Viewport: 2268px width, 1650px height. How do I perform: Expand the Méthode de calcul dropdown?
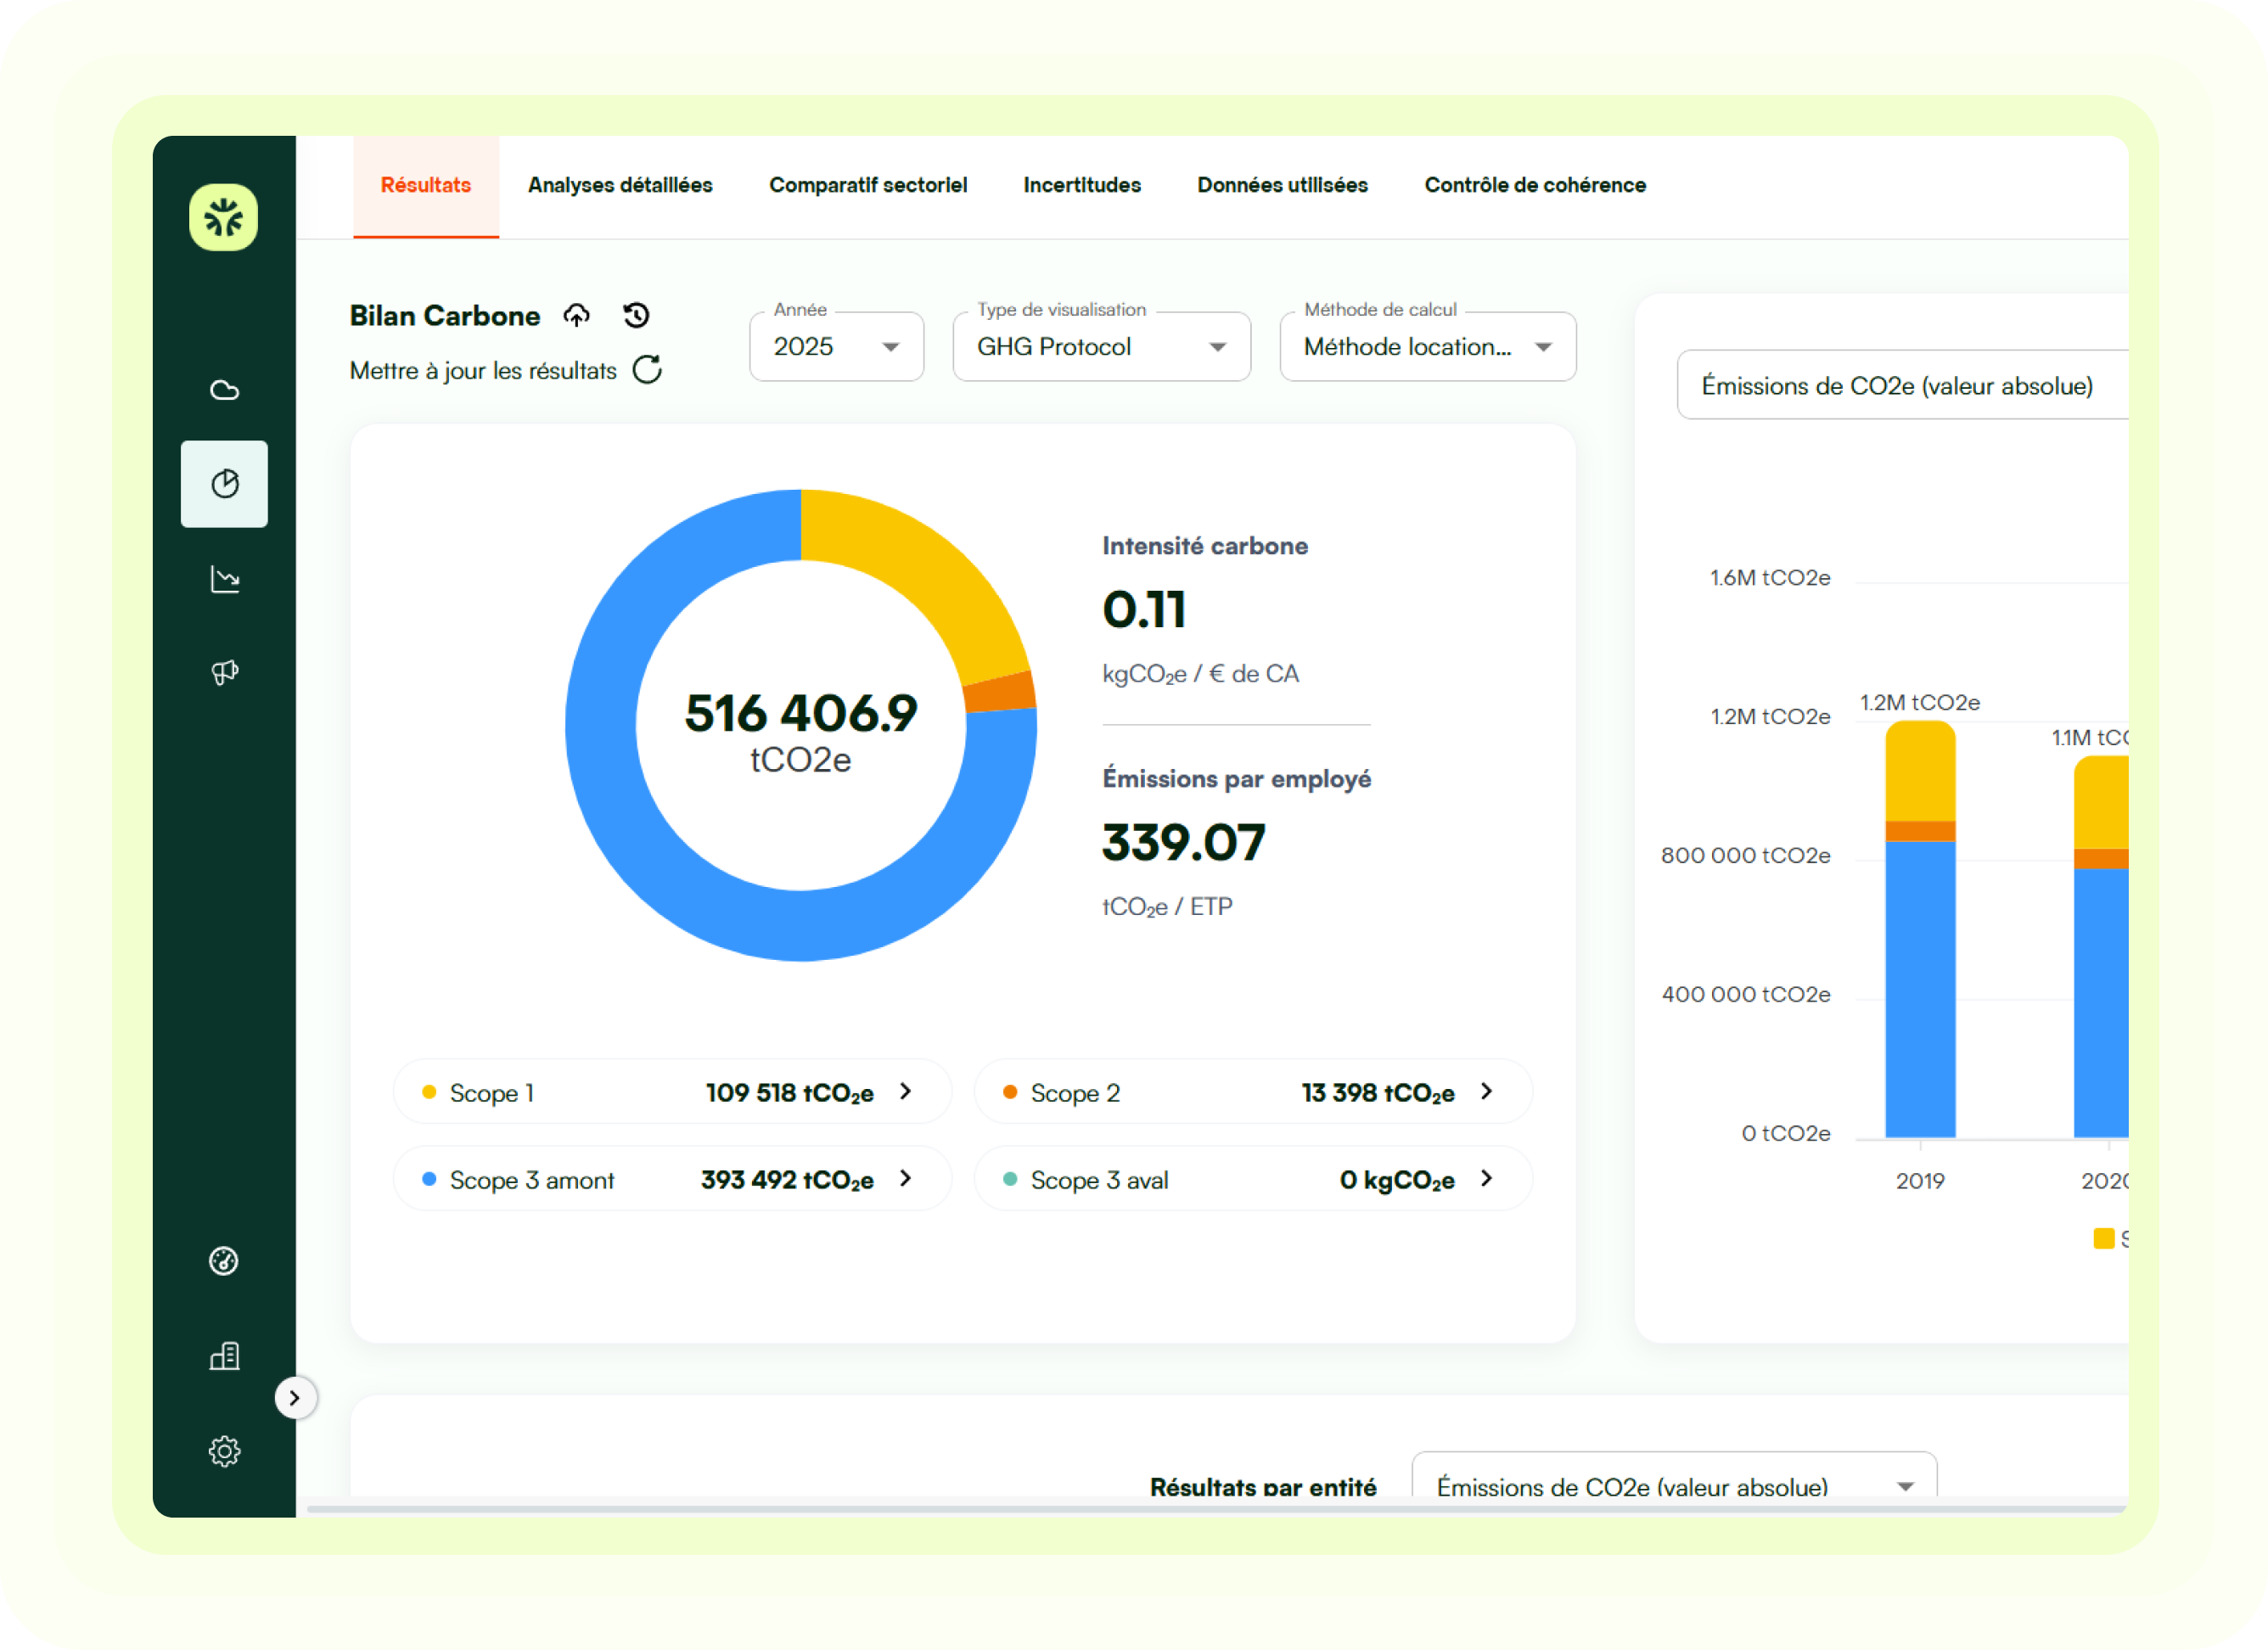[x=1427, y=347]
